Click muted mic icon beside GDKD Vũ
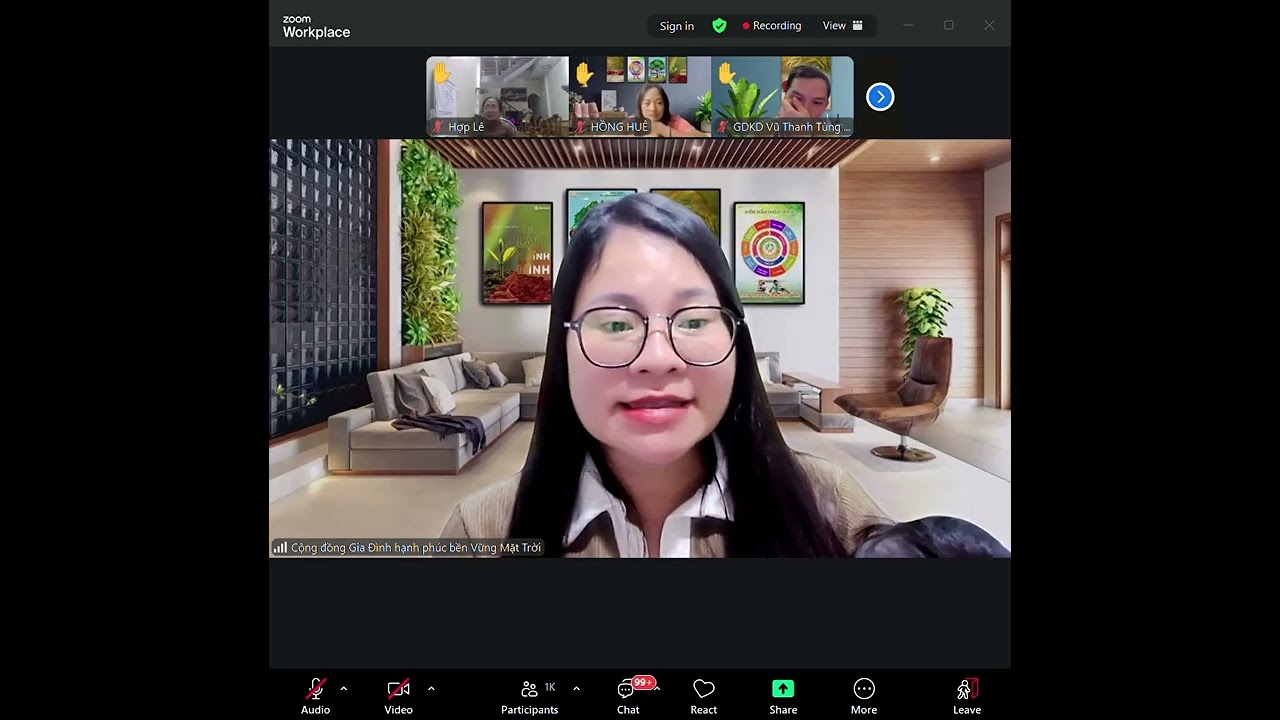This screenshot has width=1280, height=720. (x=723, y=127)
